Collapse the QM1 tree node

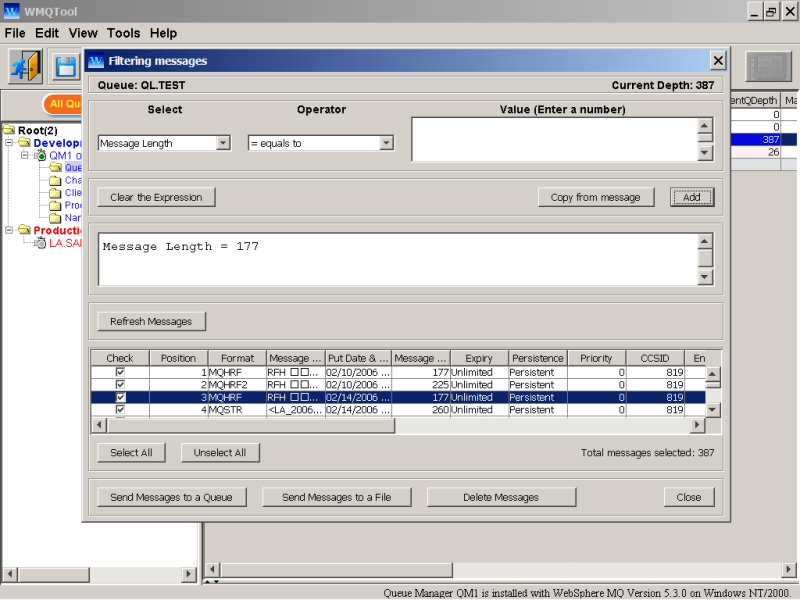click(24, 155)
